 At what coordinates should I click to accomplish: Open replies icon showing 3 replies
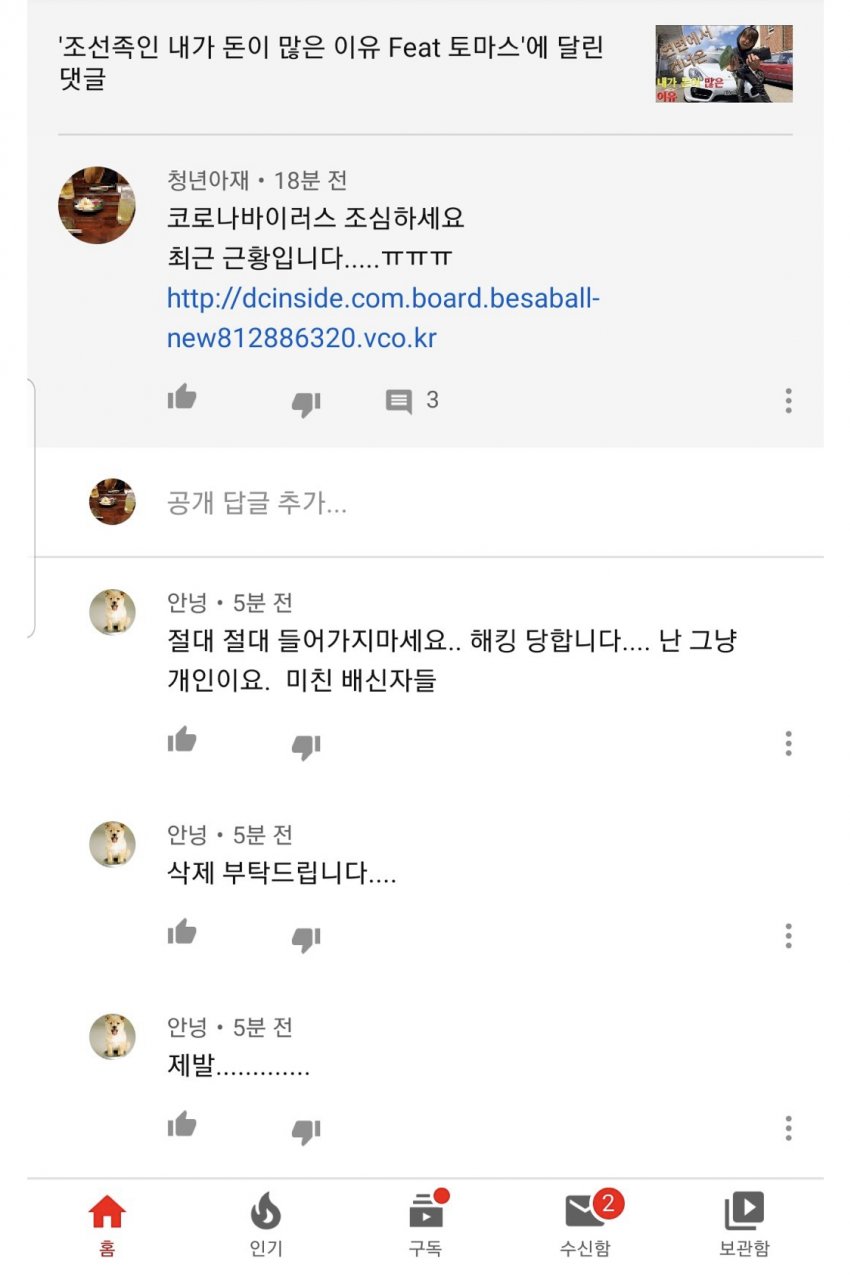tap(400, 401)
